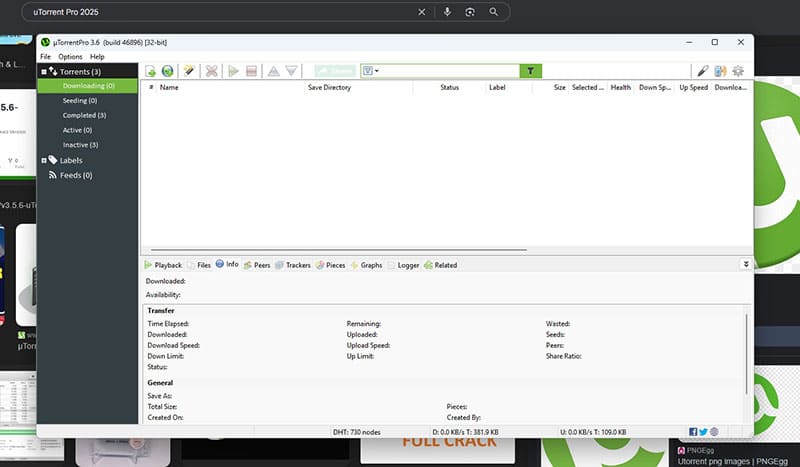The width and height of the screenshot is (800, 467).
Task: Click the Add Torrent from URL globe icon
Action: coord(167,71)
